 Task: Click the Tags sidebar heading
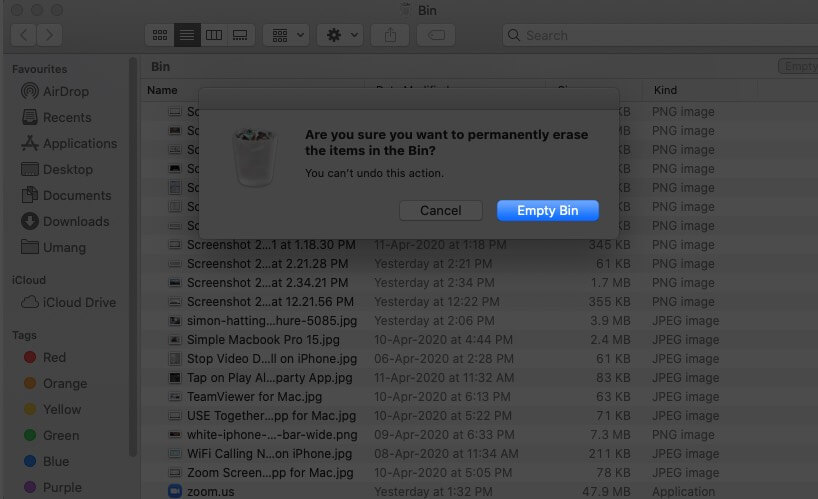pyautogui.click(x=24, y=335)
